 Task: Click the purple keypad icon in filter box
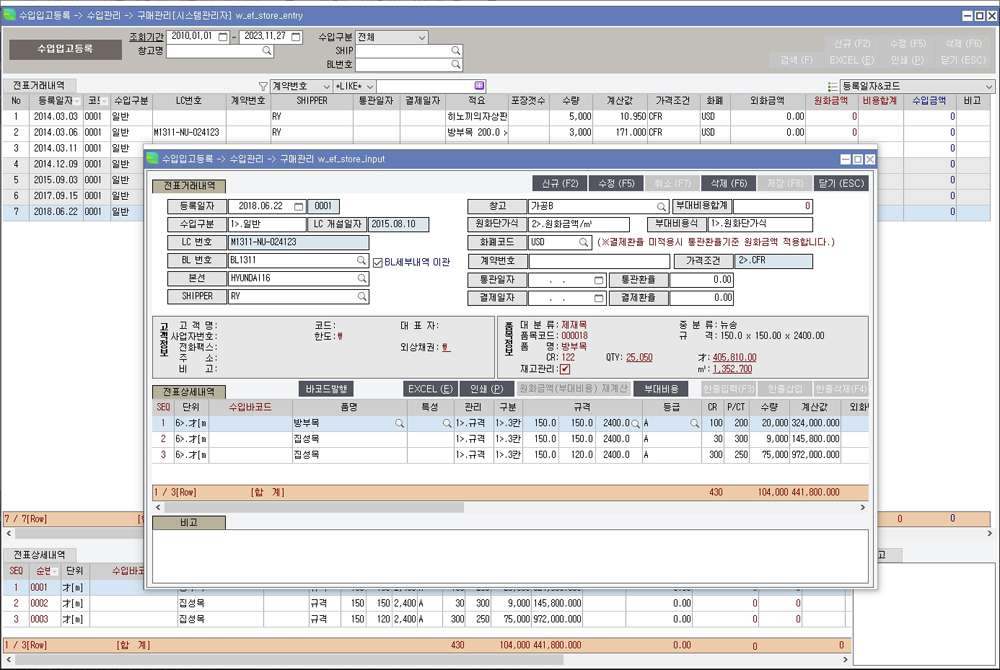[x=479, y=85]
